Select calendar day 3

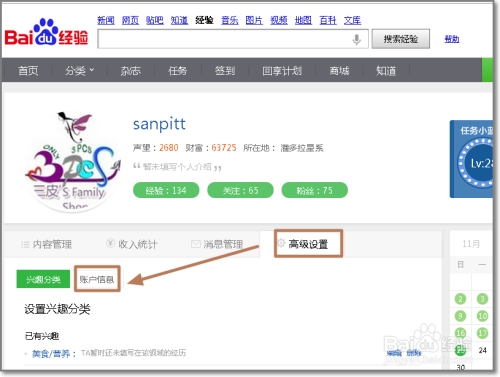pyautogui.click(x=482, y=299)
